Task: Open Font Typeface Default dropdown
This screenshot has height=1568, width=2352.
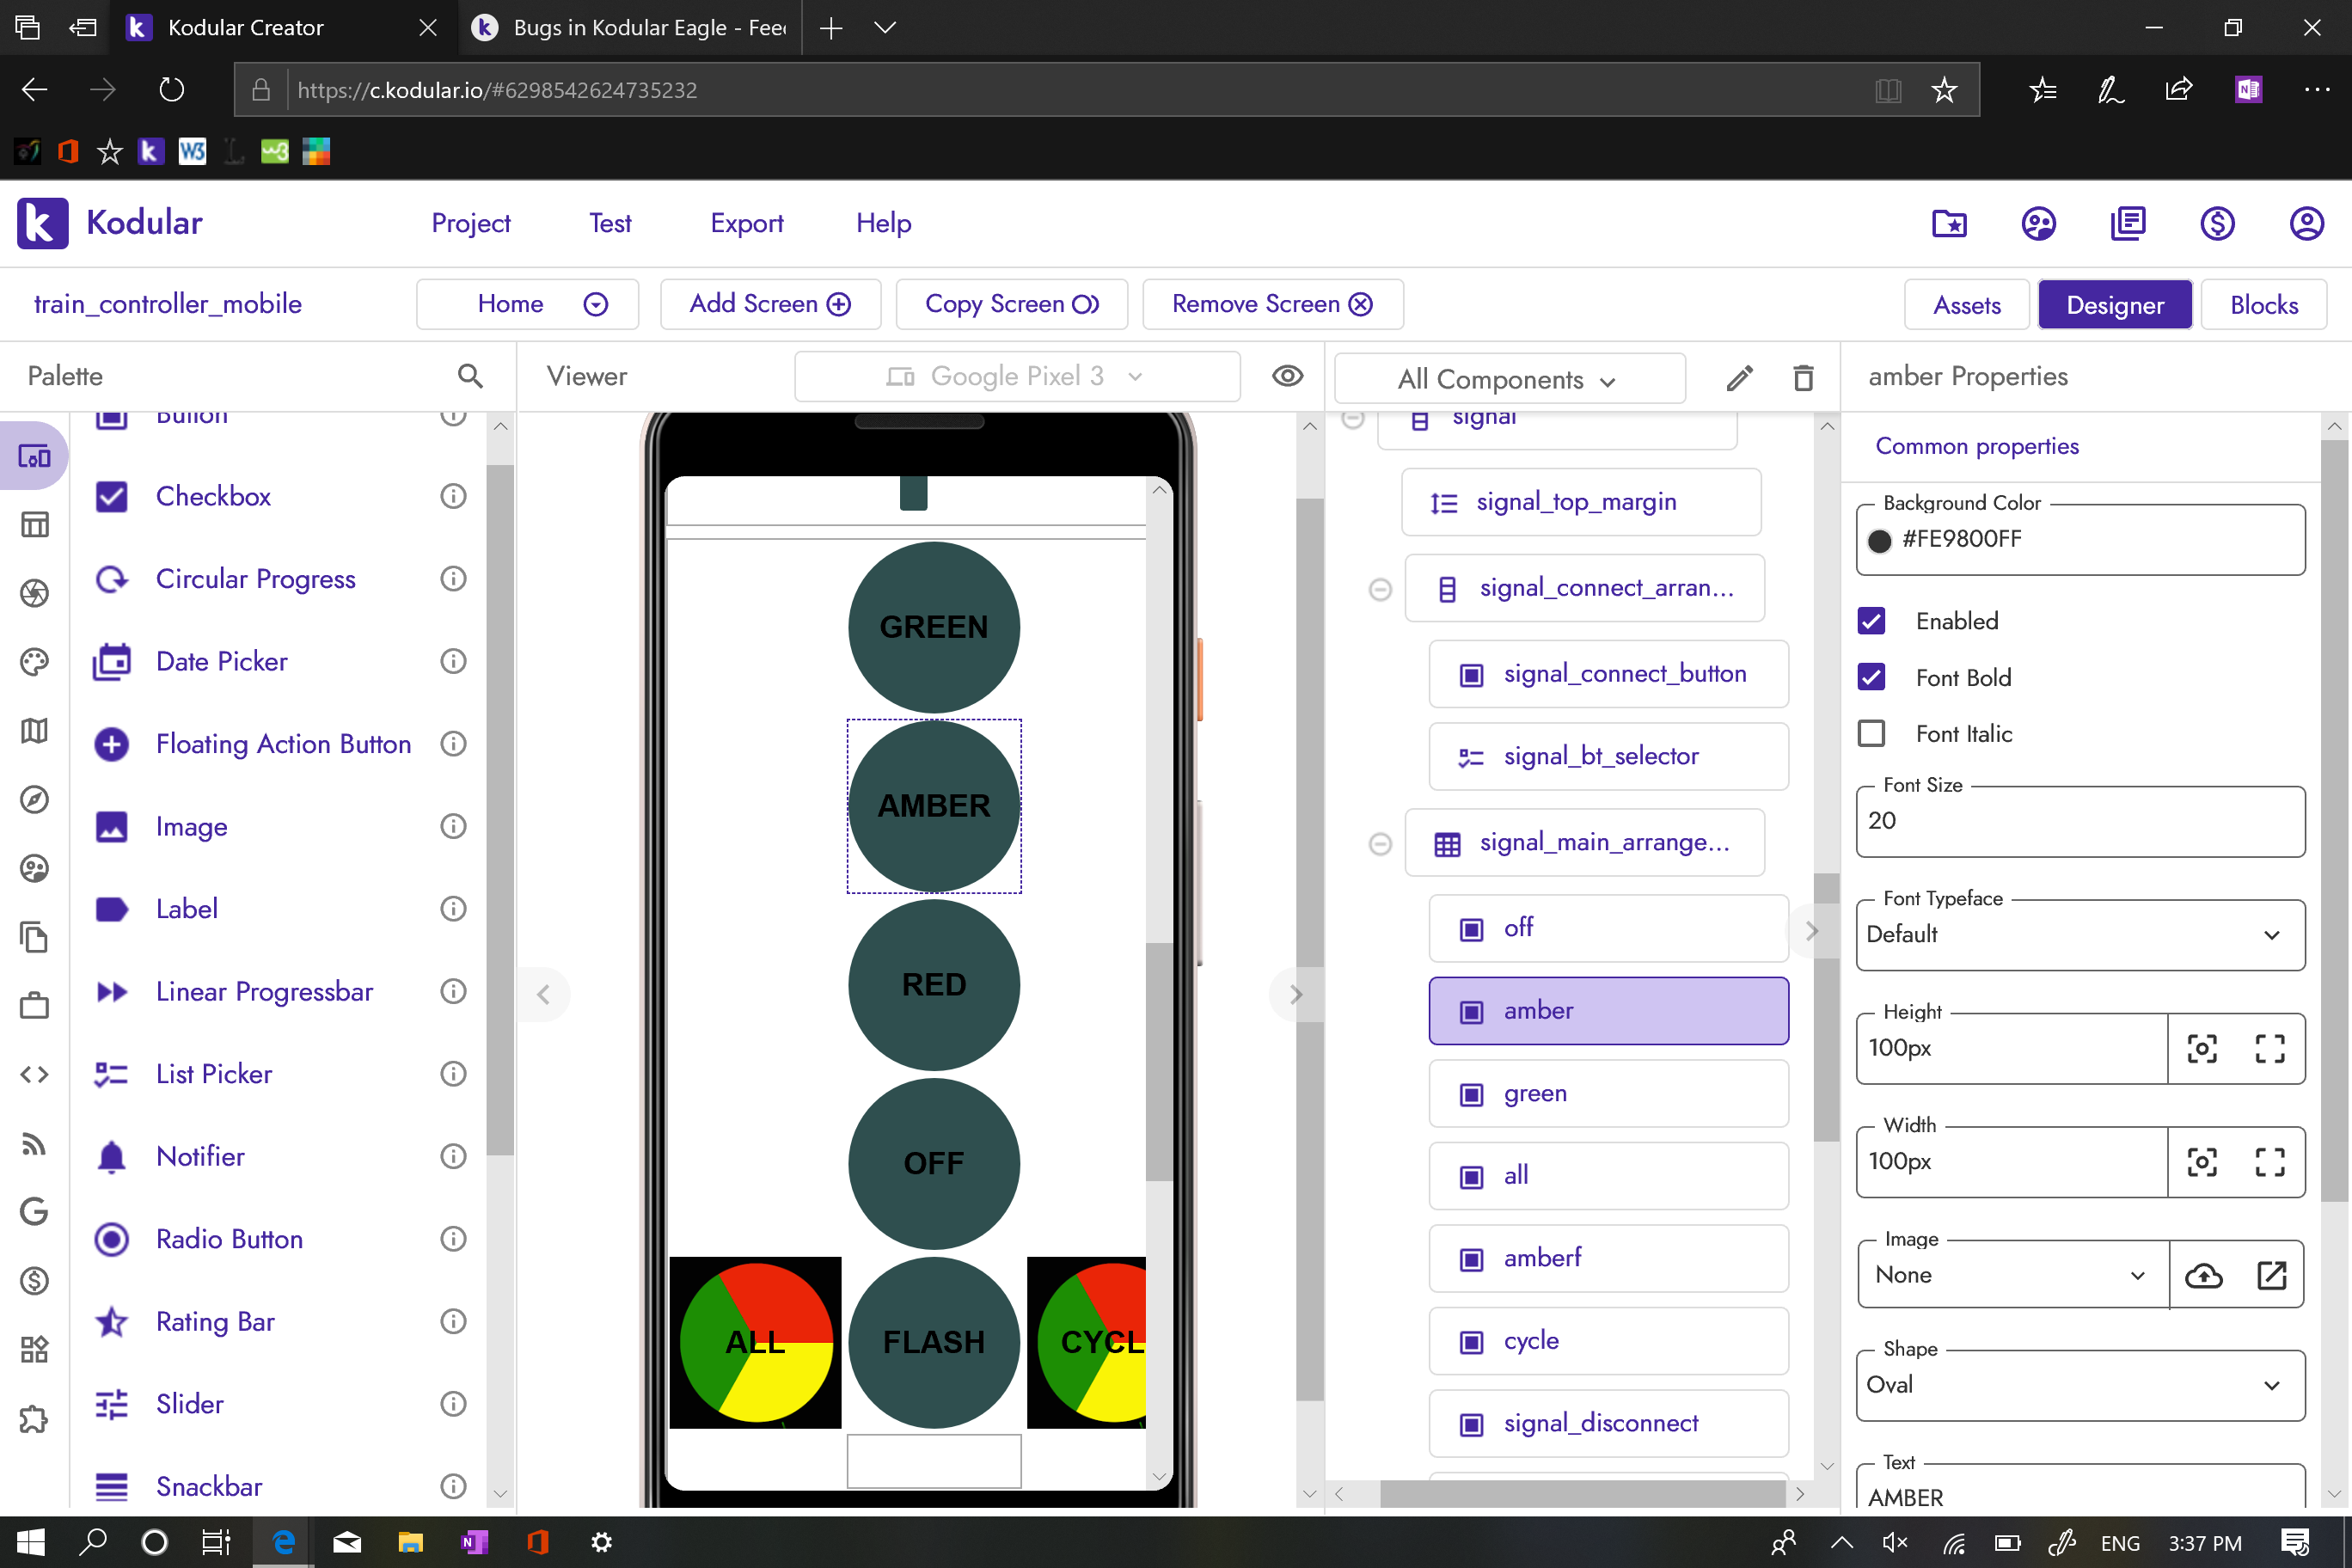Action: pyautogui.click(x=2080, y=935)
